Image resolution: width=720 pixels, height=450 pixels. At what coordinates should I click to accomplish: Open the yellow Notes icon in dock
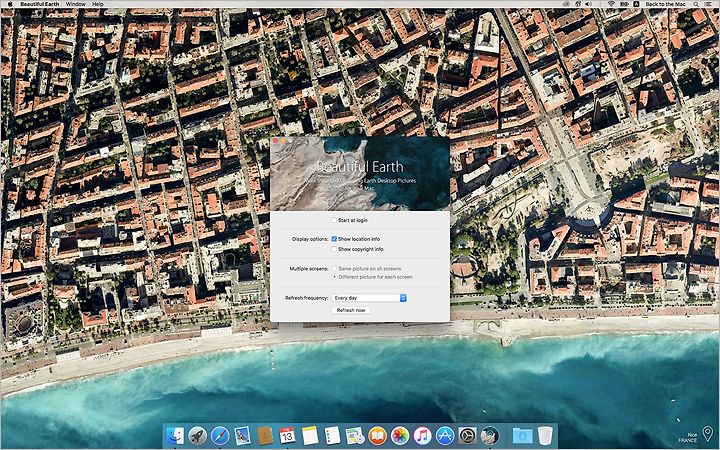tap(310, 435)
